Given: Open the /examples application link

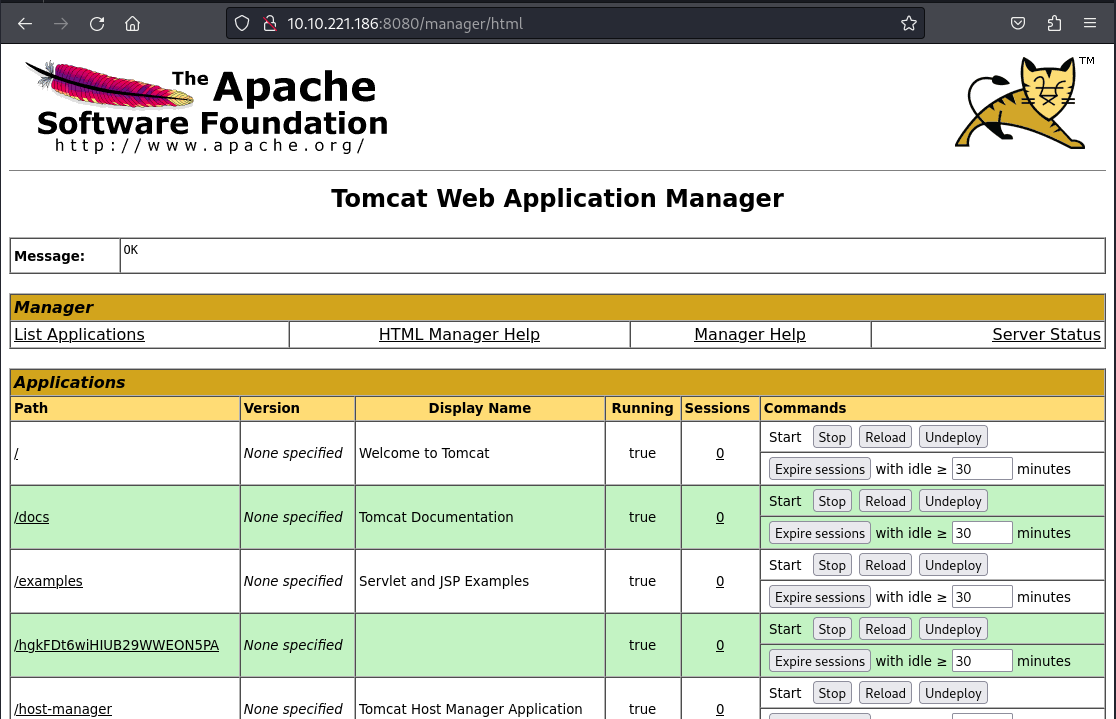Looking at the screenshot, I should click(x=48, y=582).
